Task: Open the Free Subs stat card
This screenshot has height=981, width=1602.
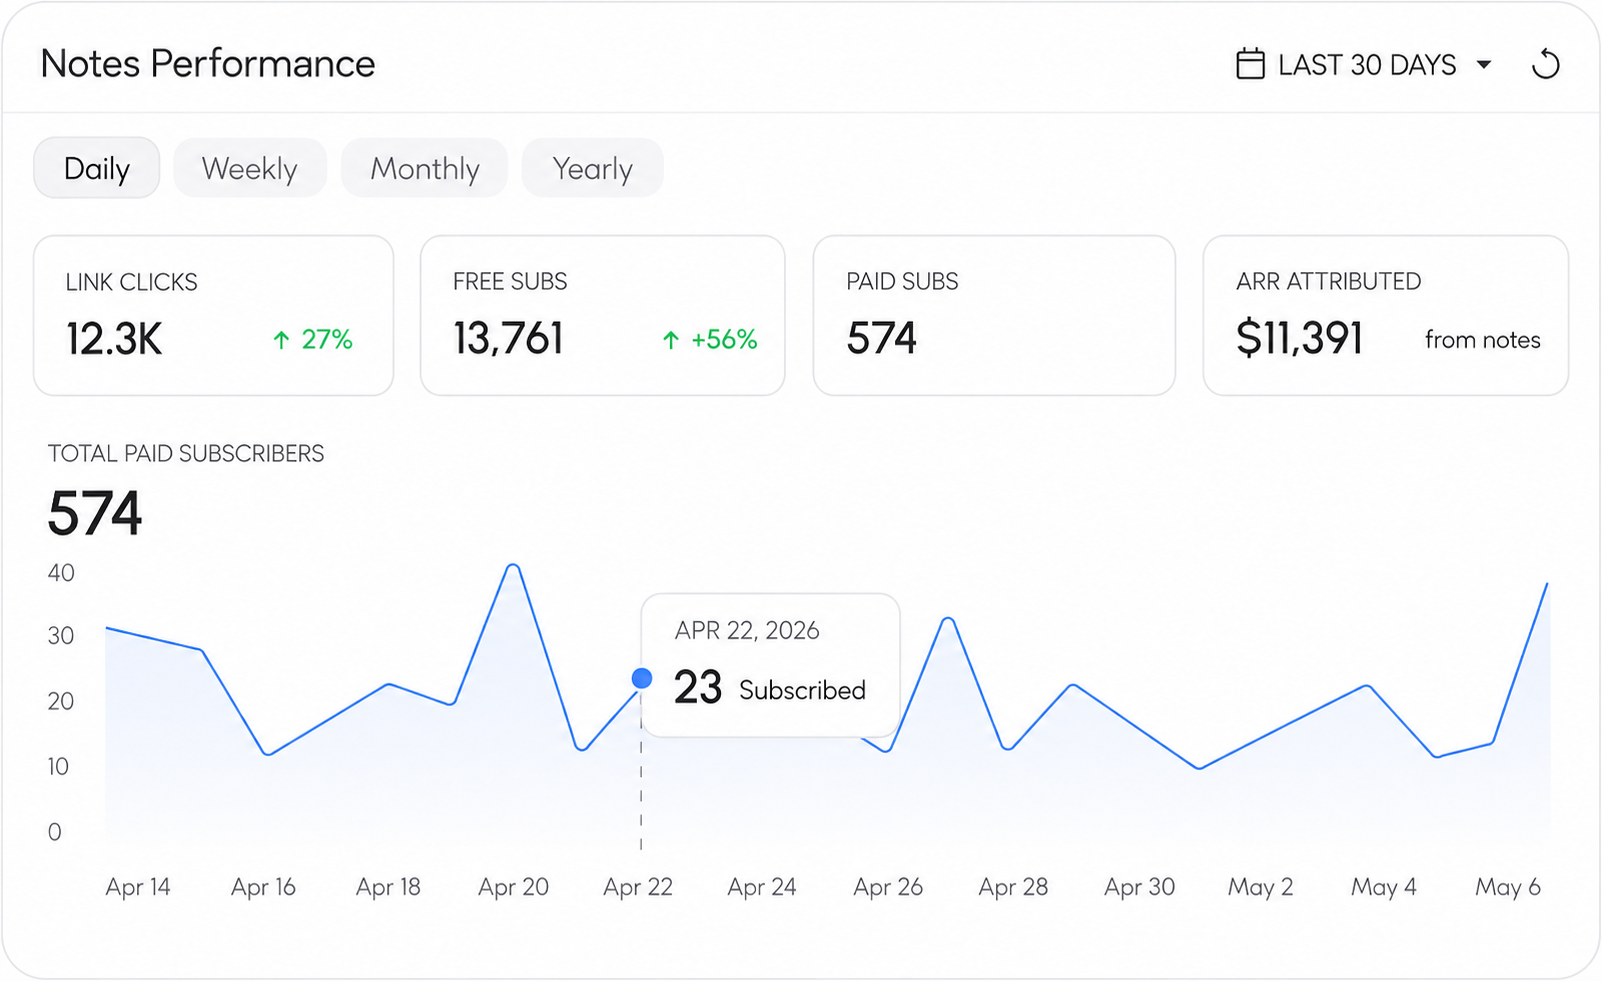Action: 603,316
